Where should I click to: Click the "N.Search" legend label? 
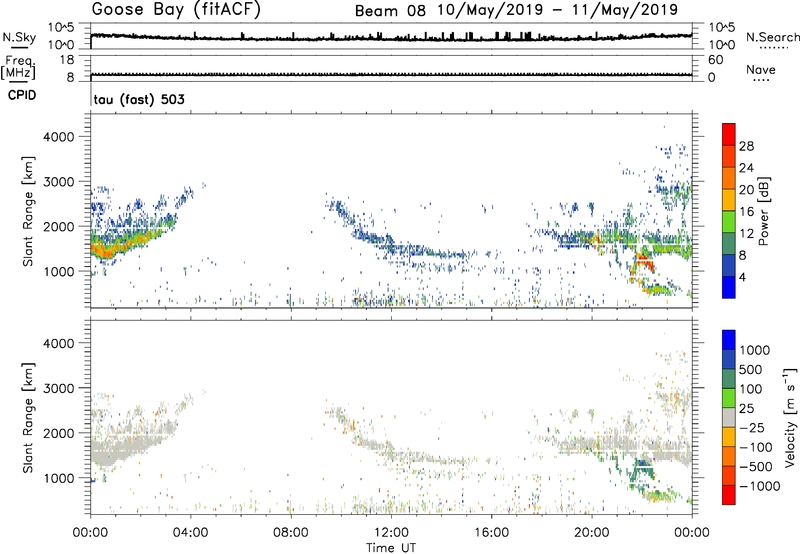point(772,37)
